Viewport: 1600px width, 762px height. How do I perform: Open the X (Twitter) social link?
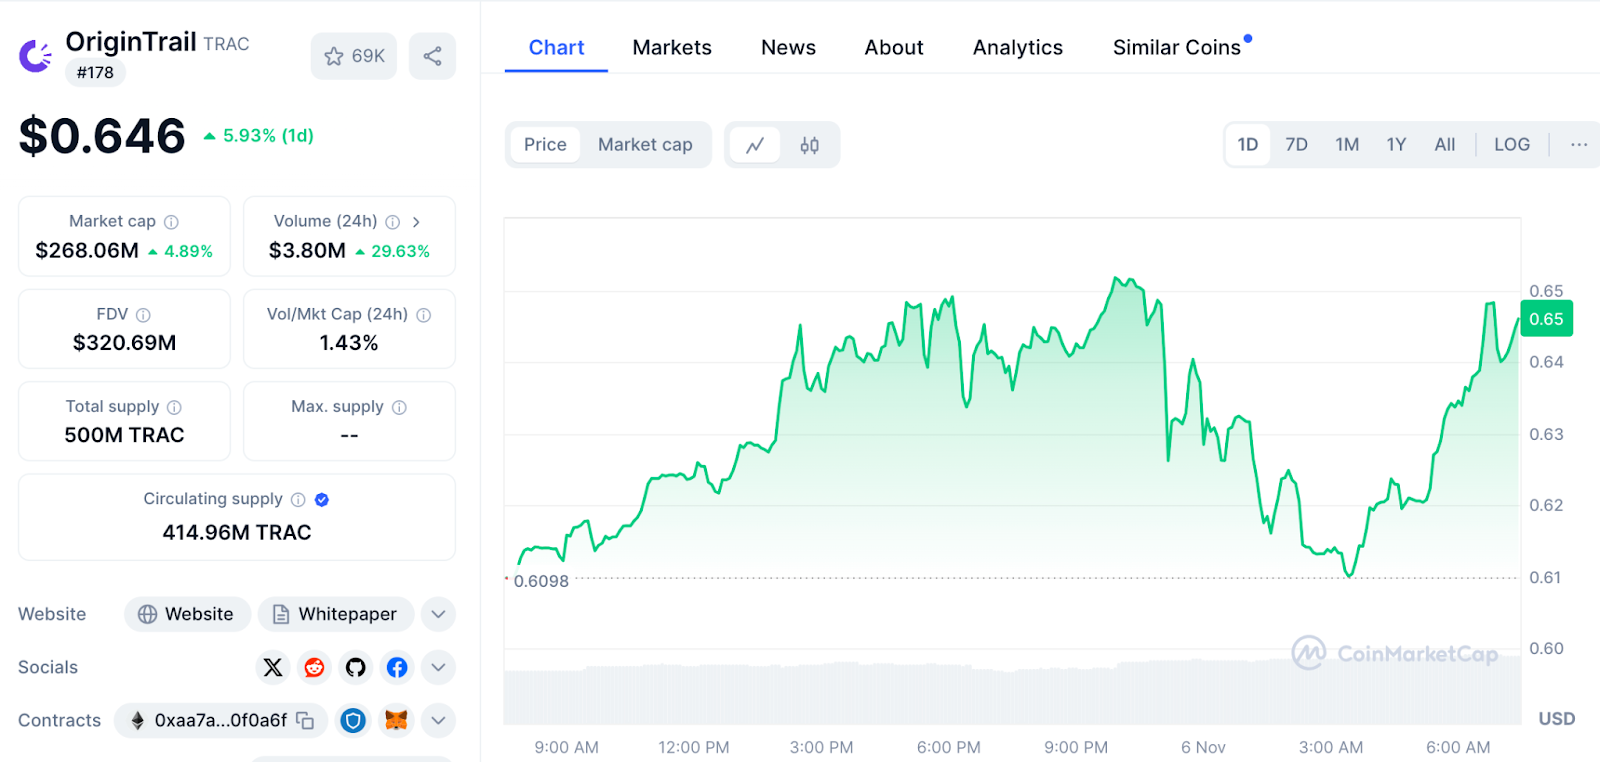[273, 667]
